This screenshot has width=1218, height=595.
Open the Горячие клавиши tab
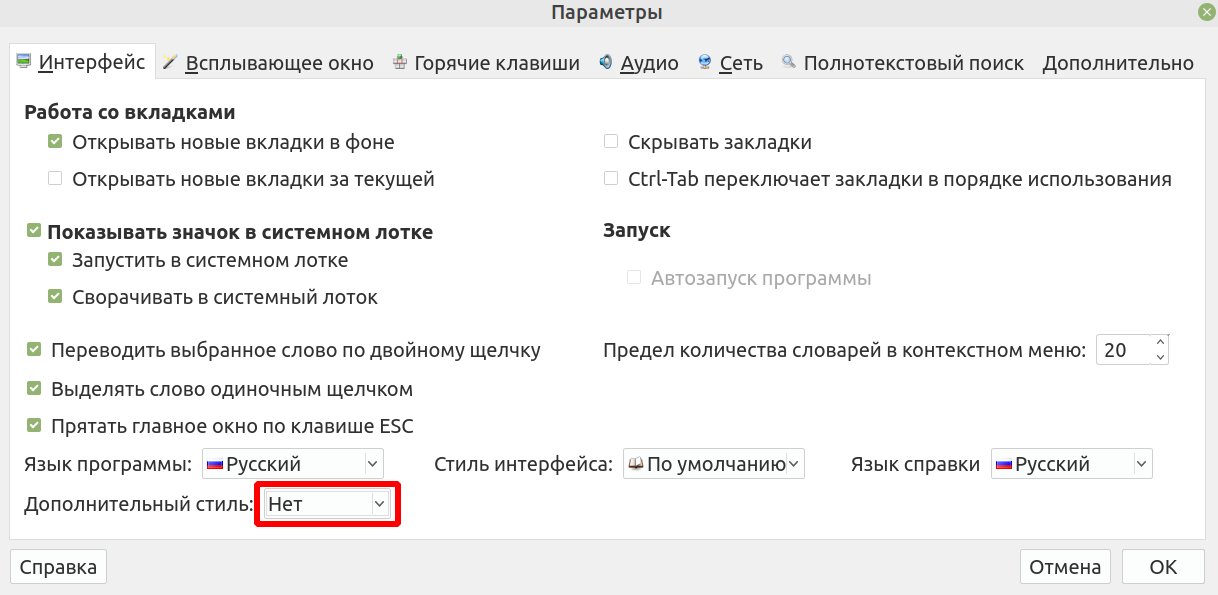486,63
